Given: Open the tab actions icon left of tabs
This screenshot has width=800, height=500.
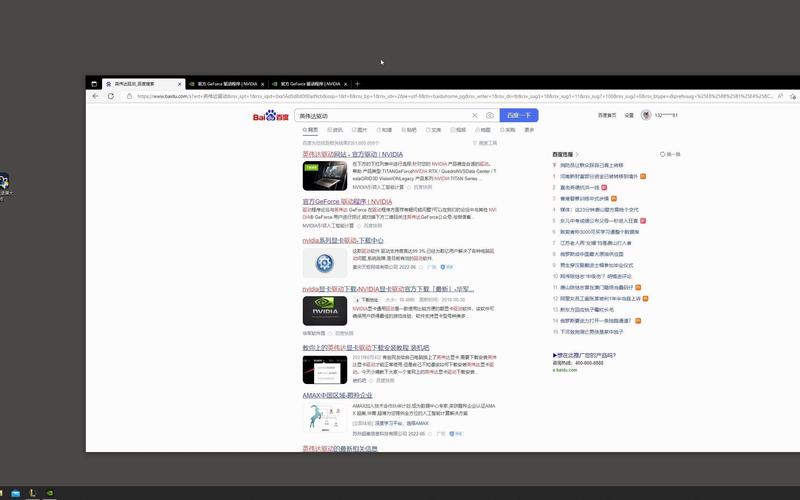Looking at the screenshot, I should 94,84.
